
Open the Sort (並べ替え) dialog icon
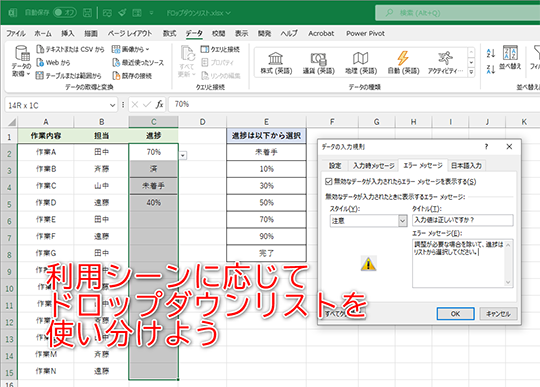coord(510,53)
